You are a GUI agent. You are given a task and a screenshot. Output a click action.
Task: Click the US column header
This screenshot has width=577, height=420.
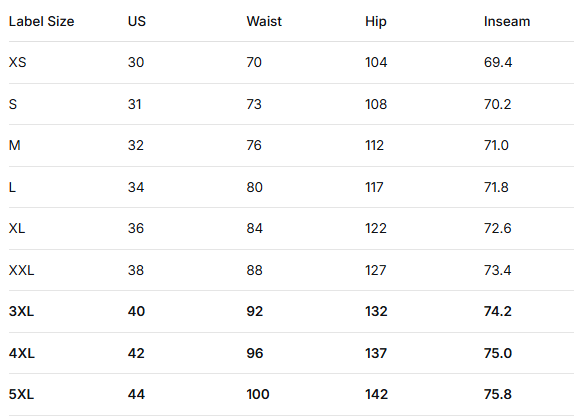pyautogui.click(x=137, y=21)
